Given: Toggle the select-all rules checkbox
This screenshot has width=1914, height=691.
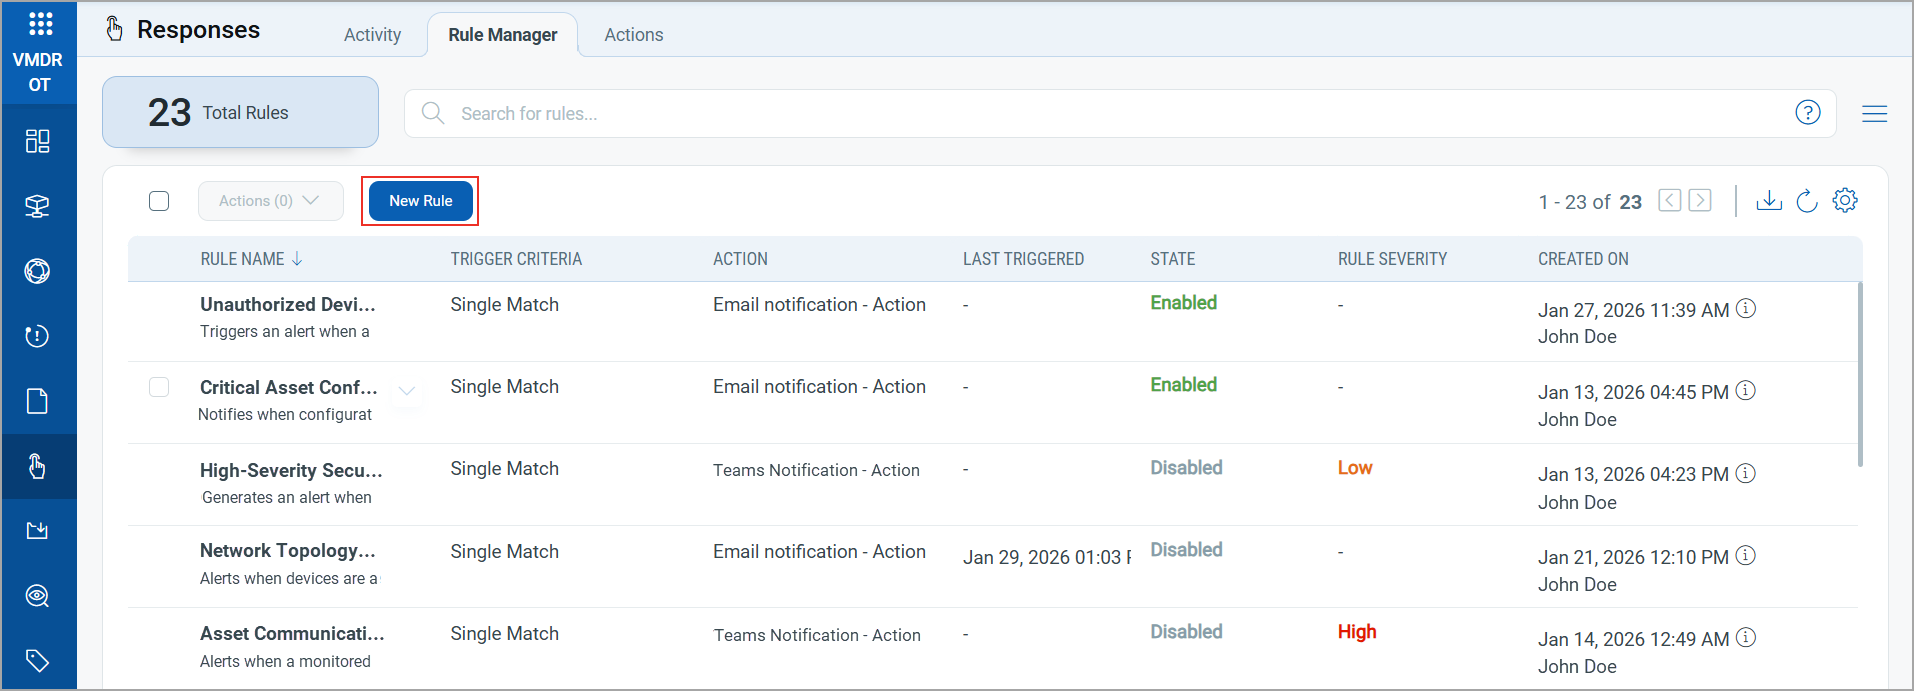Looking at the screenshot, I should click(x=159, y=201).
